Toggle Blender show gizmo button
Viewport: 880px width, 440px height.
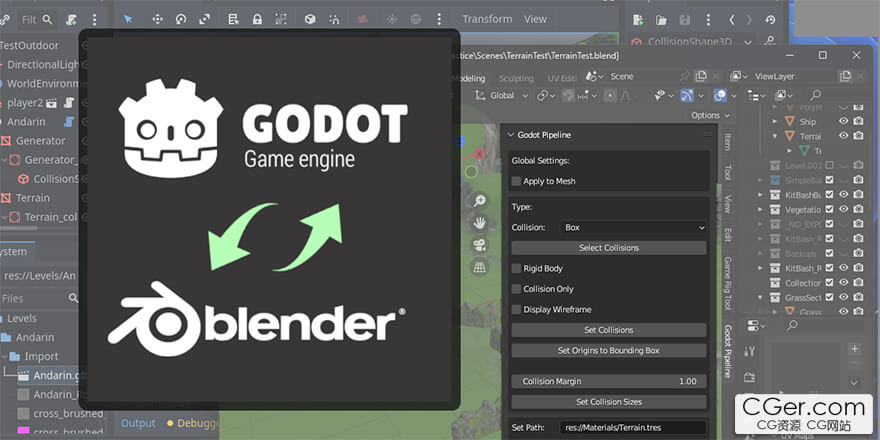pyautogui.click(x=686, y=95)
